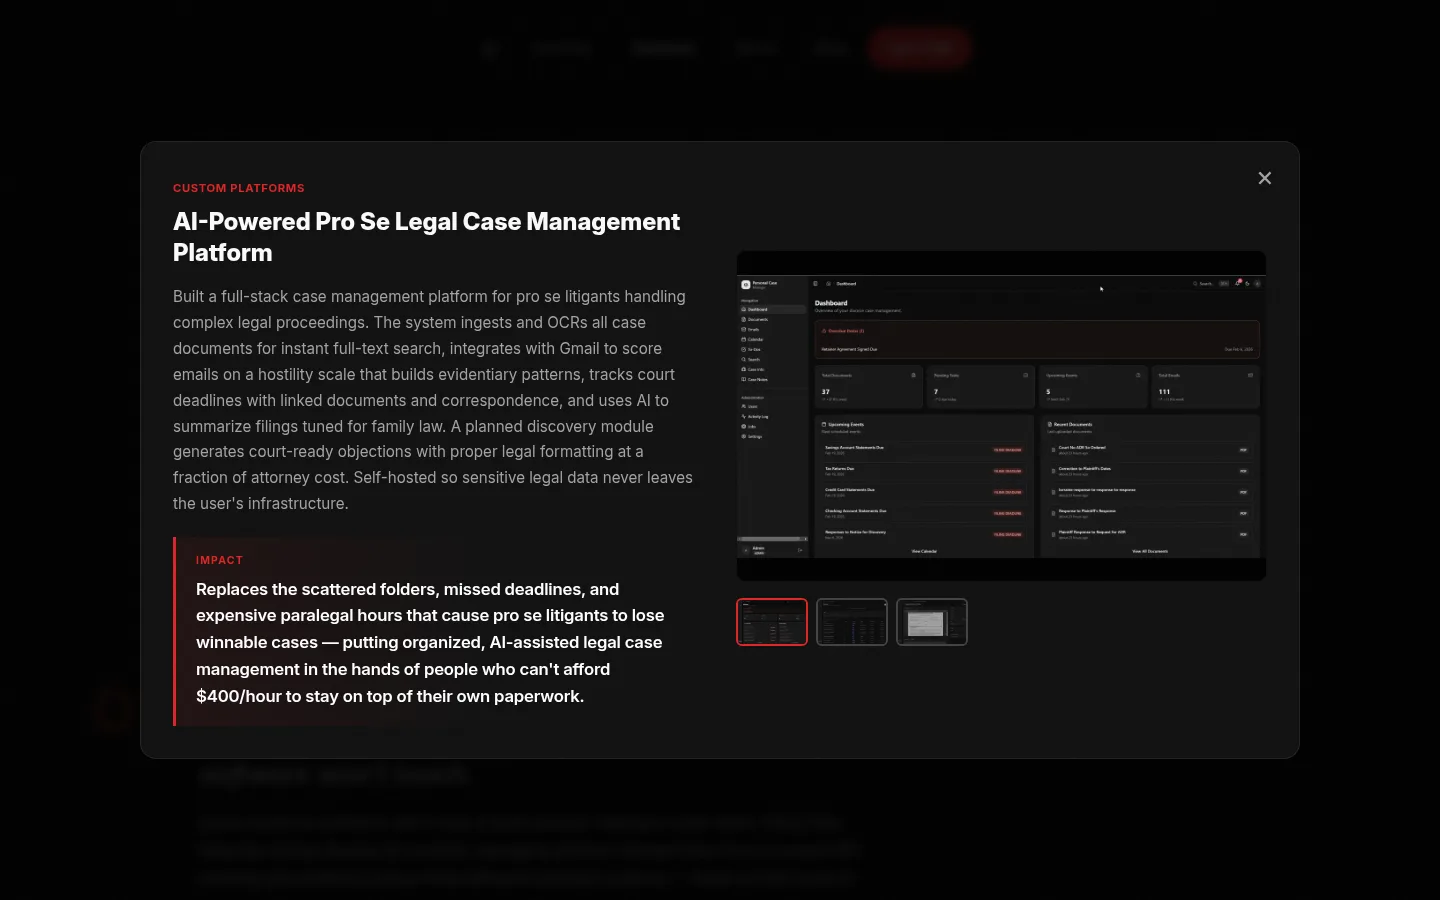The height and width of the screenshot is (900, 1440).
Task: Select the Users item under Administration
Action: 752,407
